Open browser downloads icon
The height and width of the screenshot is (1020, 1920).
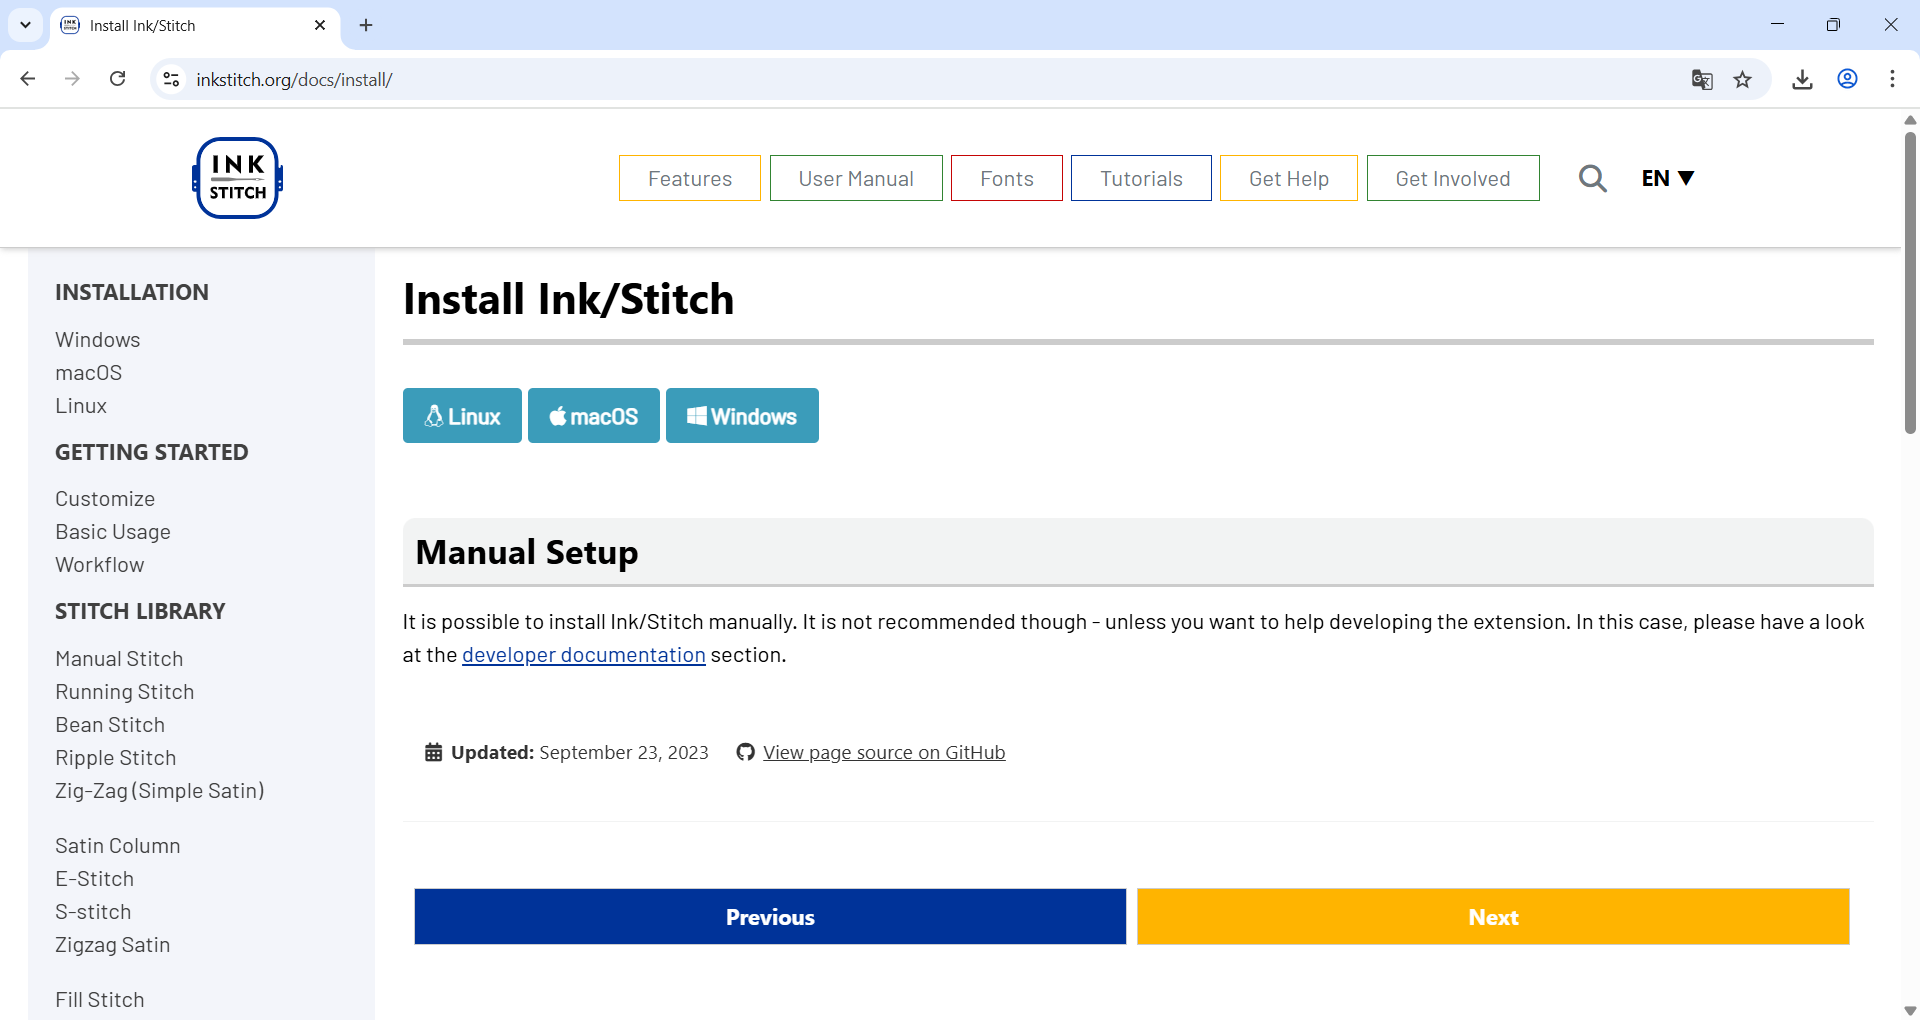[x=1802, y=80]
